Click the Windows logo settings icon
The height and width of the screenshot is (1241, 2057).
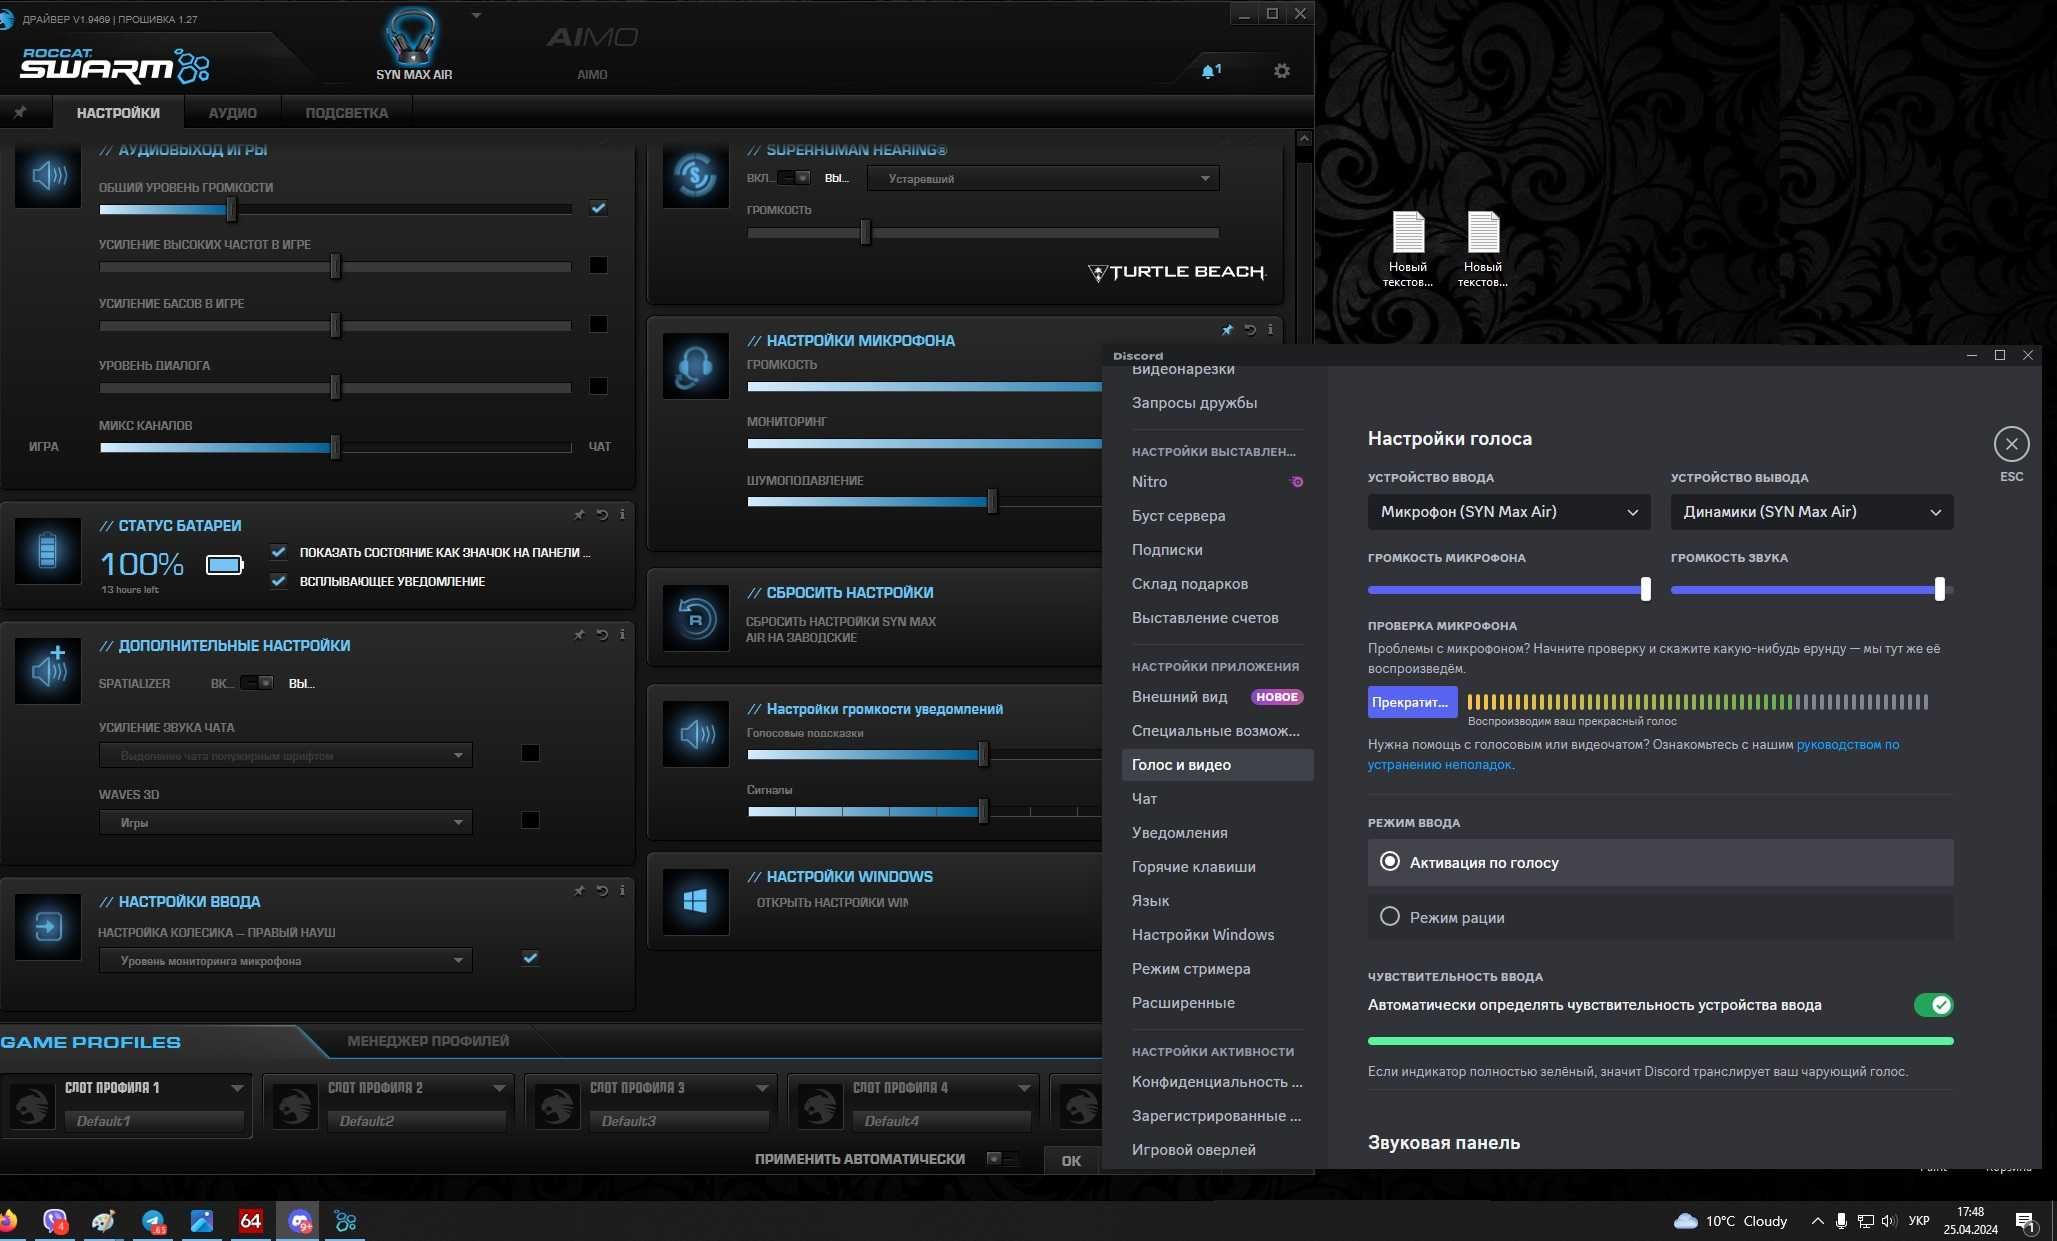coord(695,902)
